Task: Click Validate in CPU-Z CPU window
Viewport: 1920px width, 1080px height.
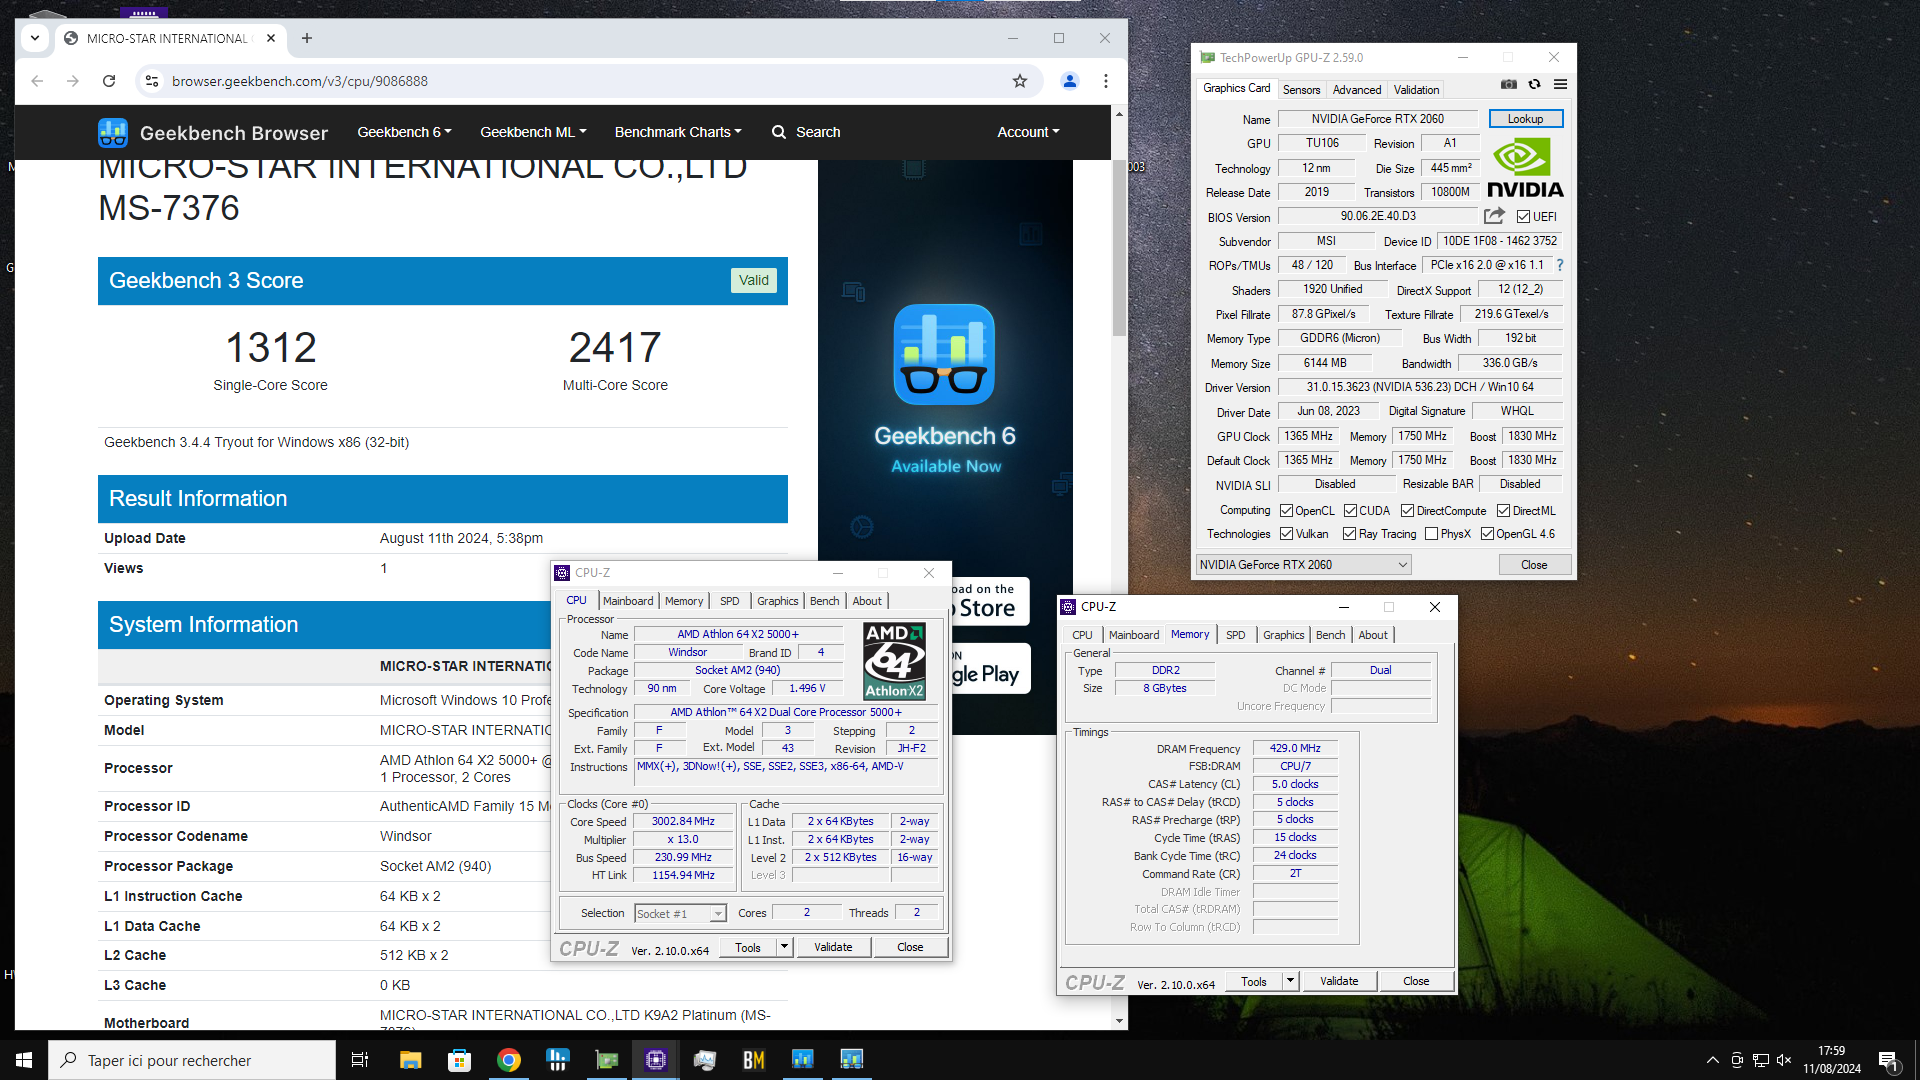Action: coord(833,947)
